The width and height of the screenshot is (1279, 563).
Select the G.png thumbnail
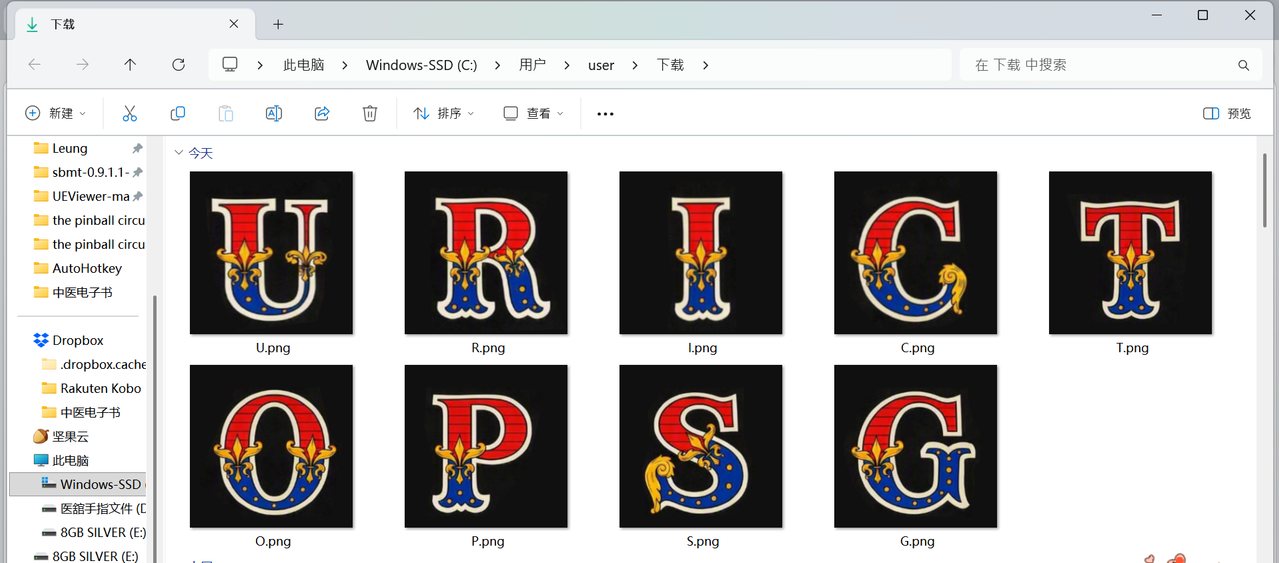pos(916,446)
